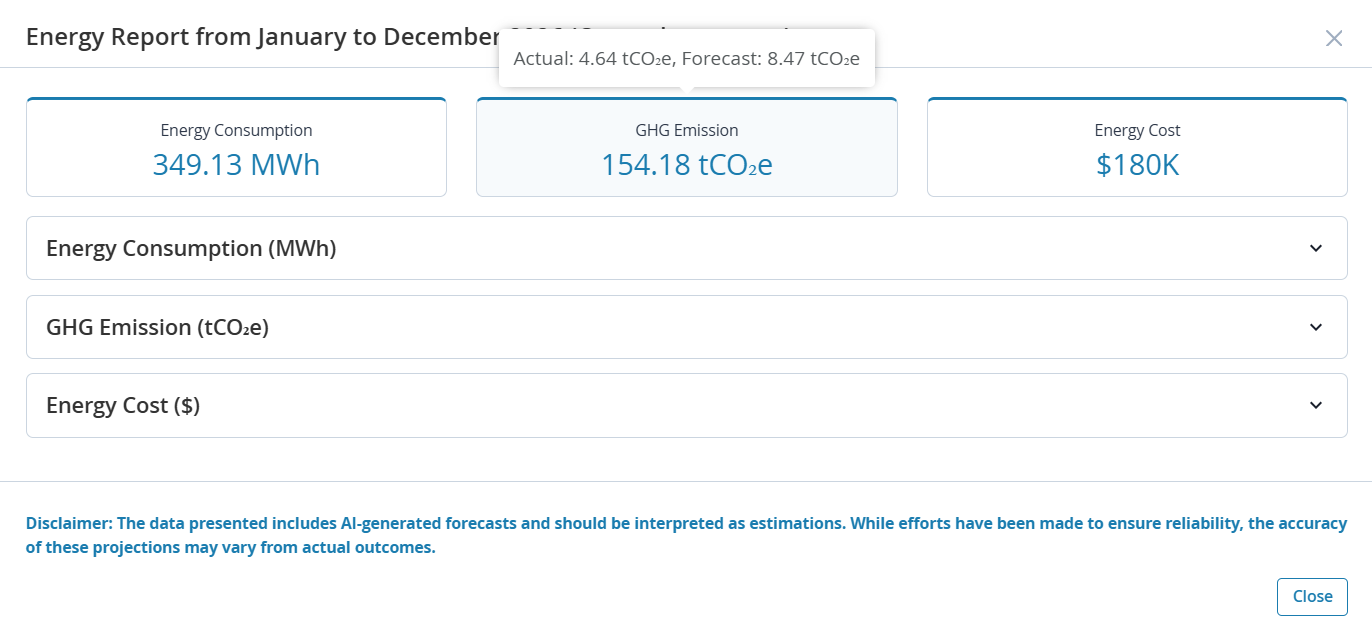
Task: Click the Energy Report dialog title
Action: tap(260, 37)
